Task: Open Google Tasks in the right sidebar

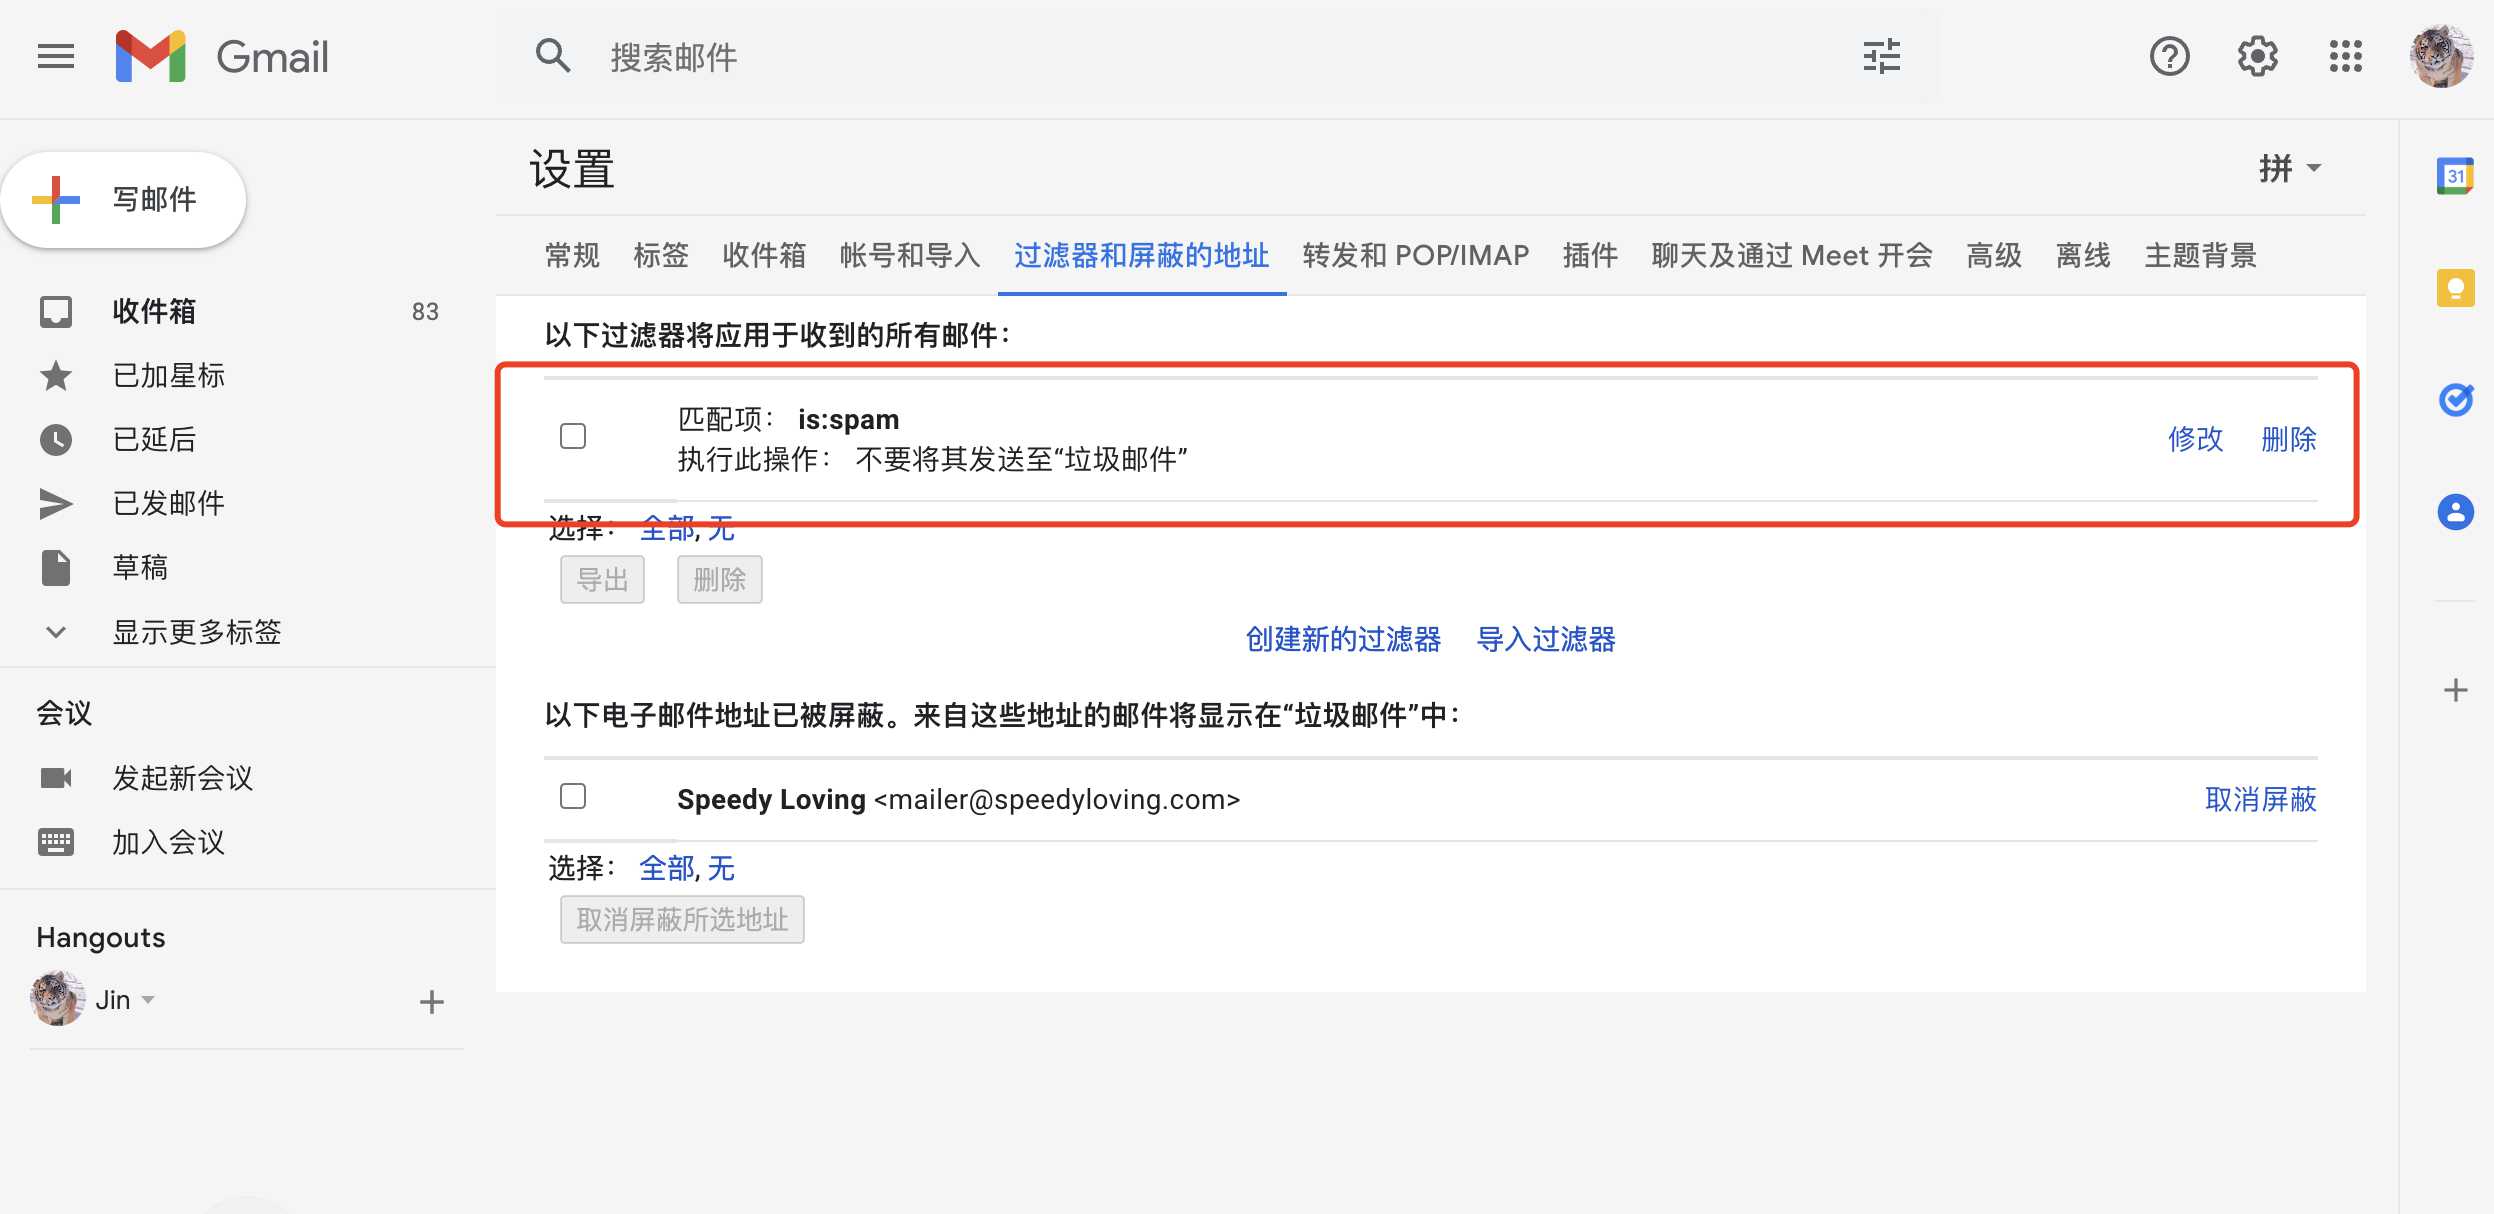Action: tap(2456, 400)
